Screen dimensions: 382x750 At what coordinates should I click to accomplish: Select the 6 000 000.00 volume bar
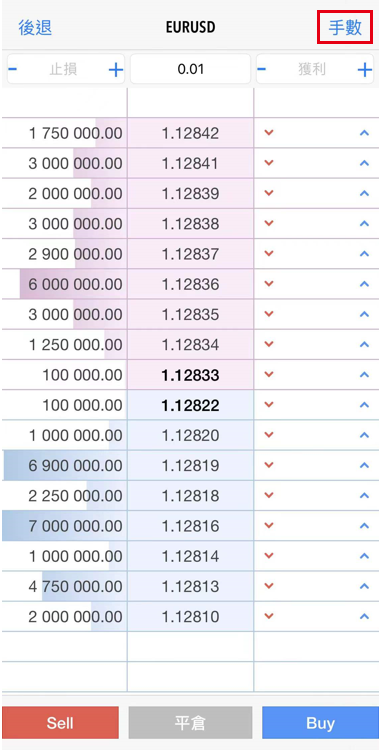tap(73, 284)
